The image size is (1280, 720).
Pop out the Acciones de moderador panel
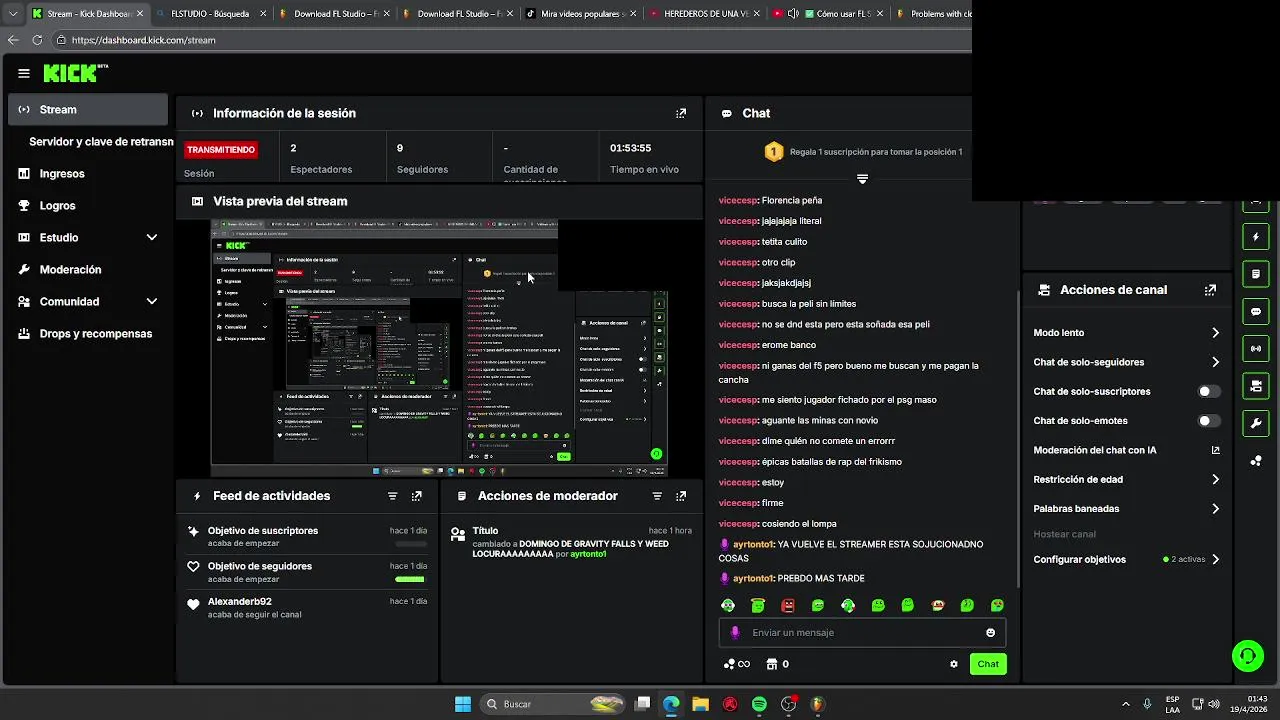pos(681,496)
